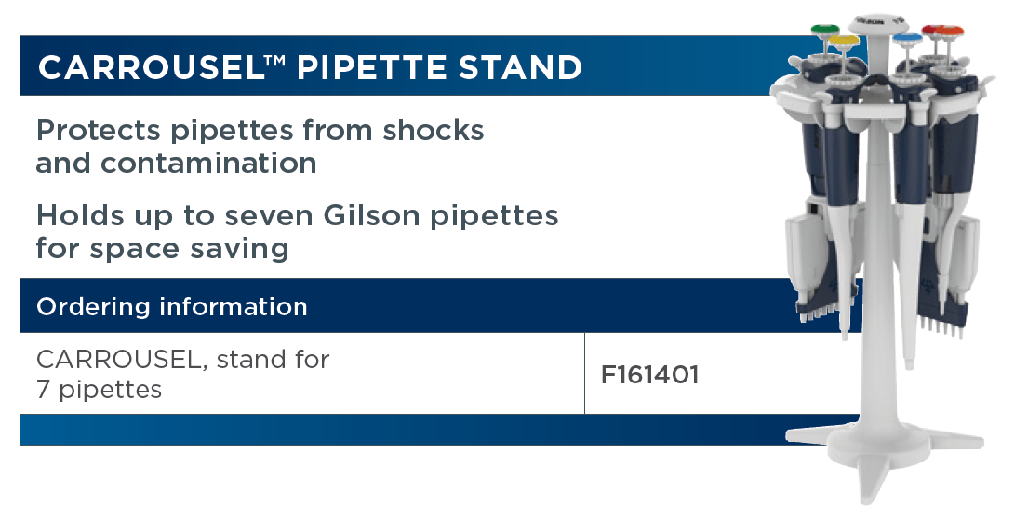Click the carrousel stand top knob

tap(877, 23)
